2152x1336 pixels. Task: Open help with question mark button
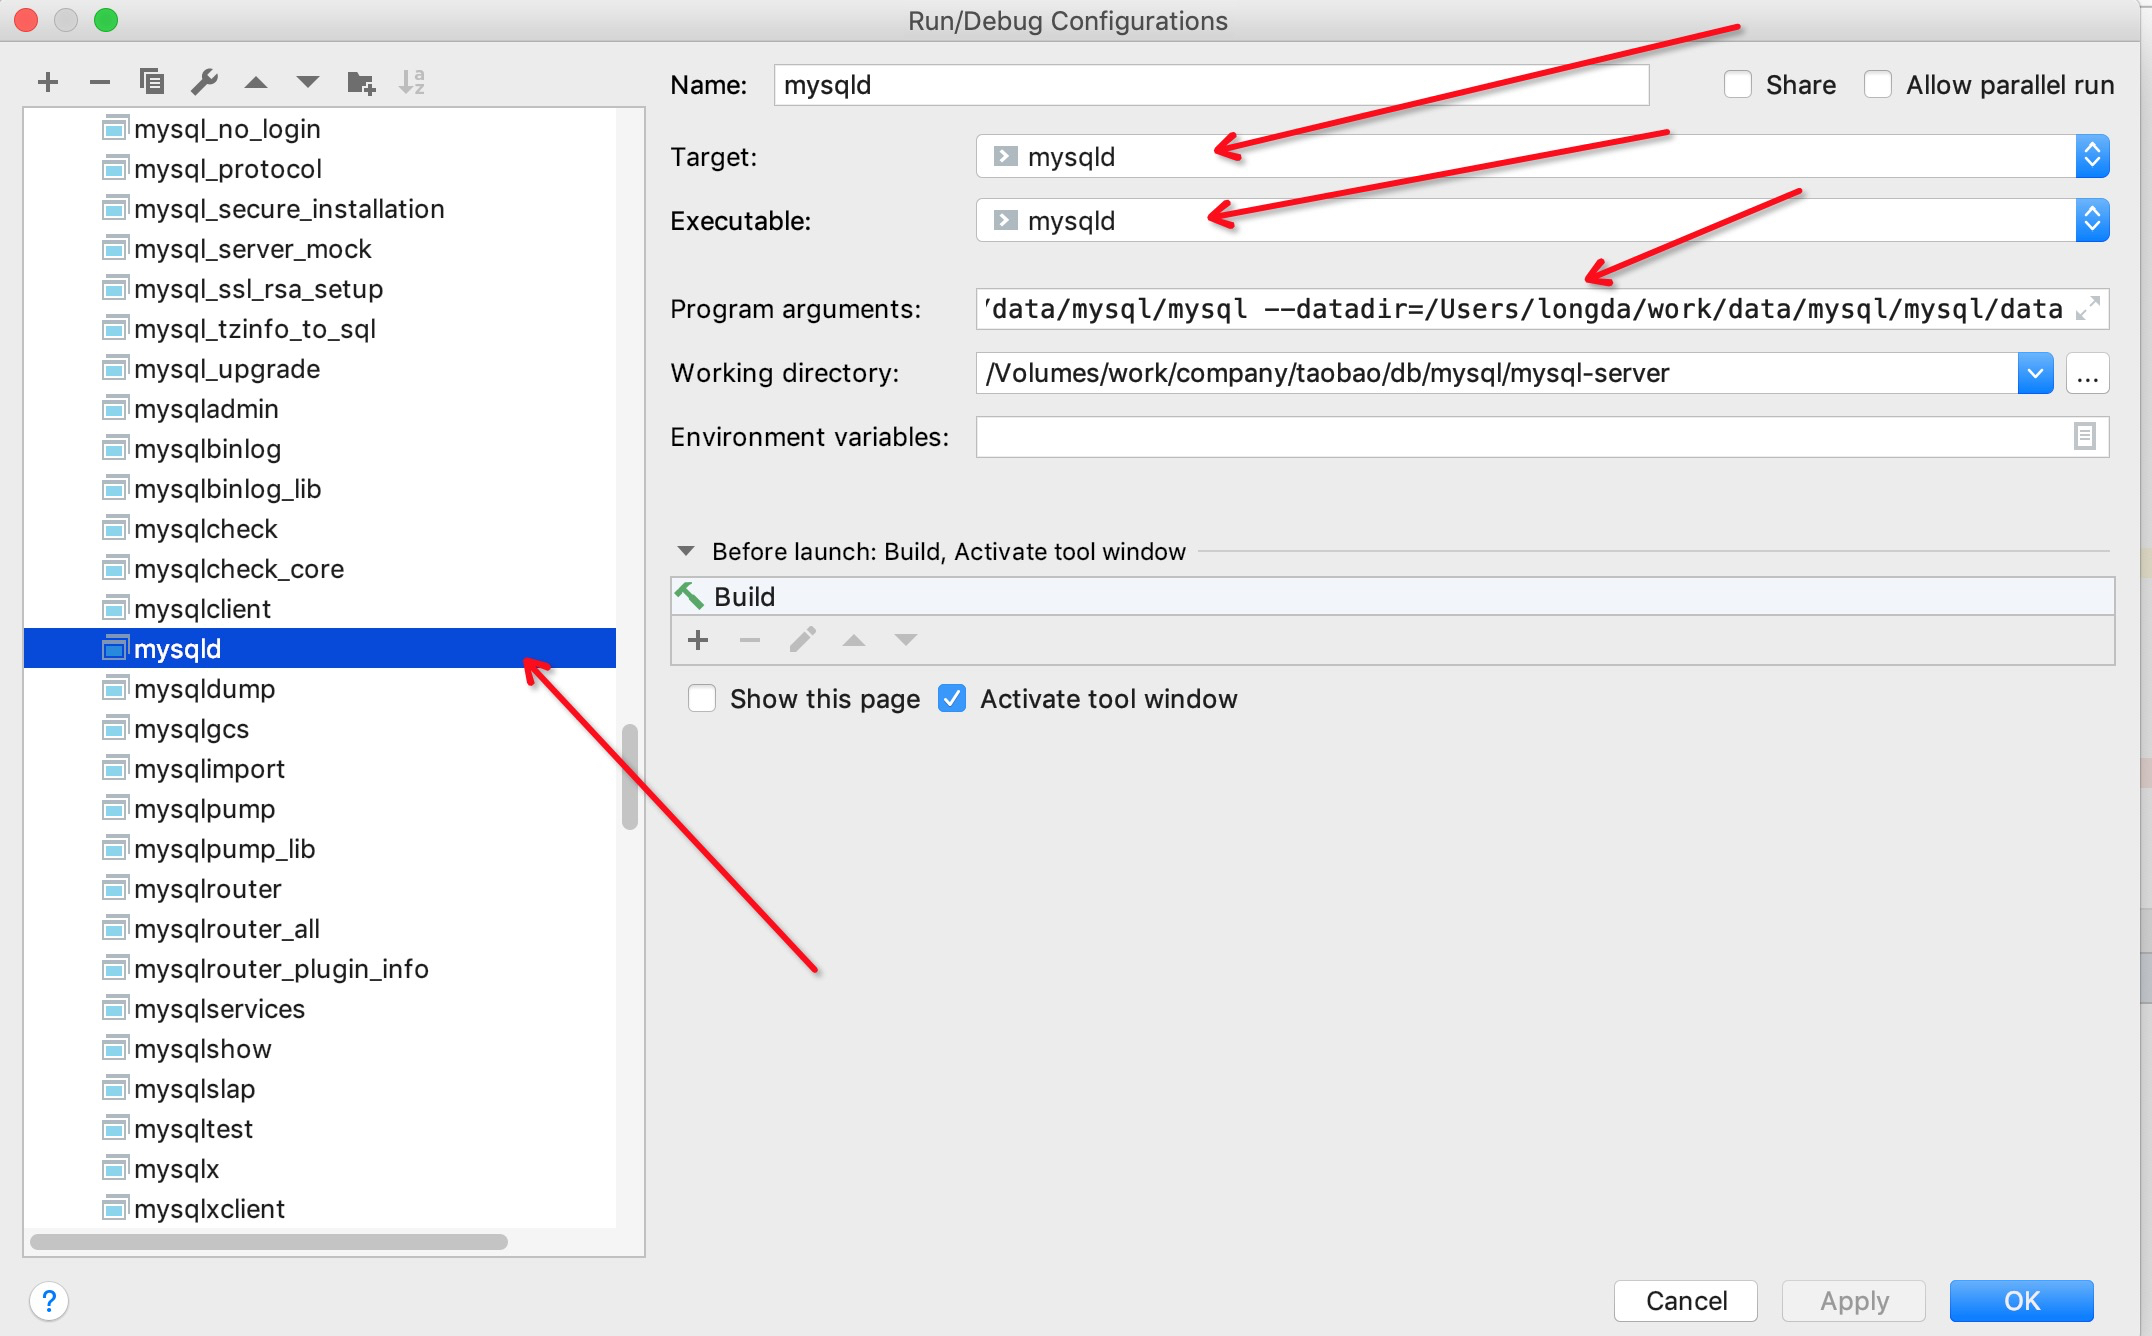click(49, 1301)
